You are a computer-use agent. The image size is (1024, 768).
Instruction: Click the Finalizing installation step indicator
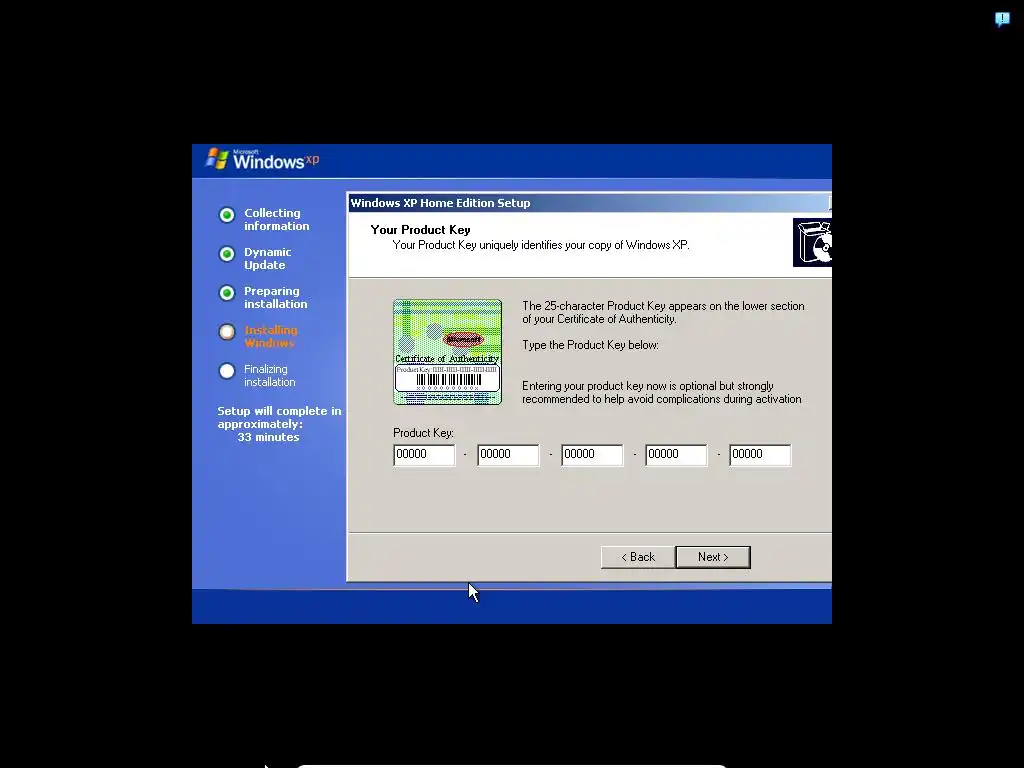pos(227,371)
